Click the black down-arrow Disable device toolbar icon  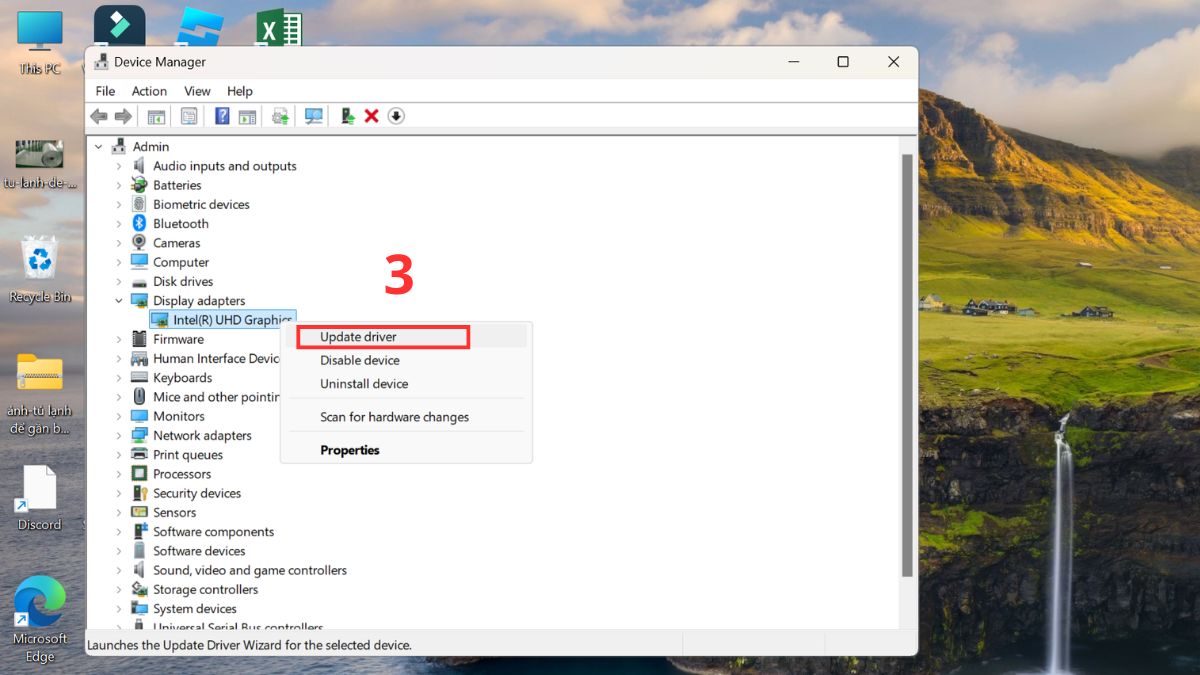pyautogui.click(x=396, y=116)
